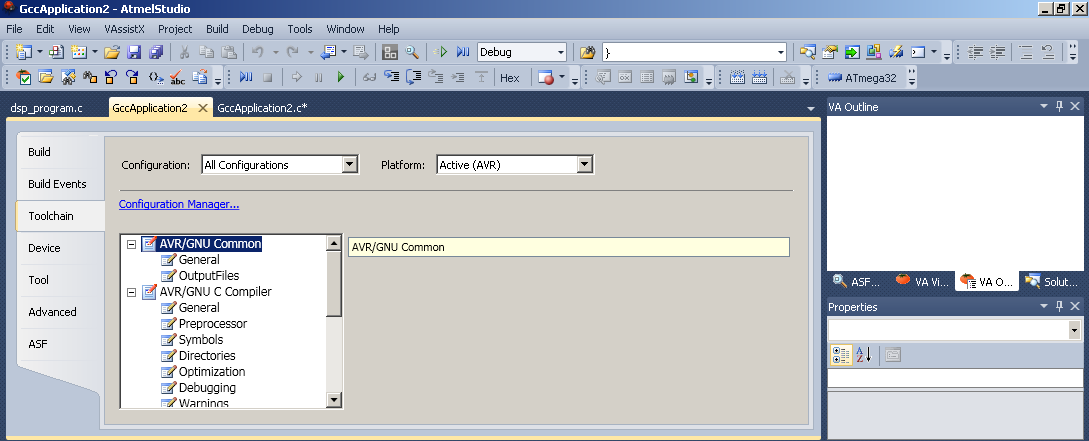Click the Redo arrow icon
Image resolution: width=1089 pixels, height=441 pixels.
point(292,52)
